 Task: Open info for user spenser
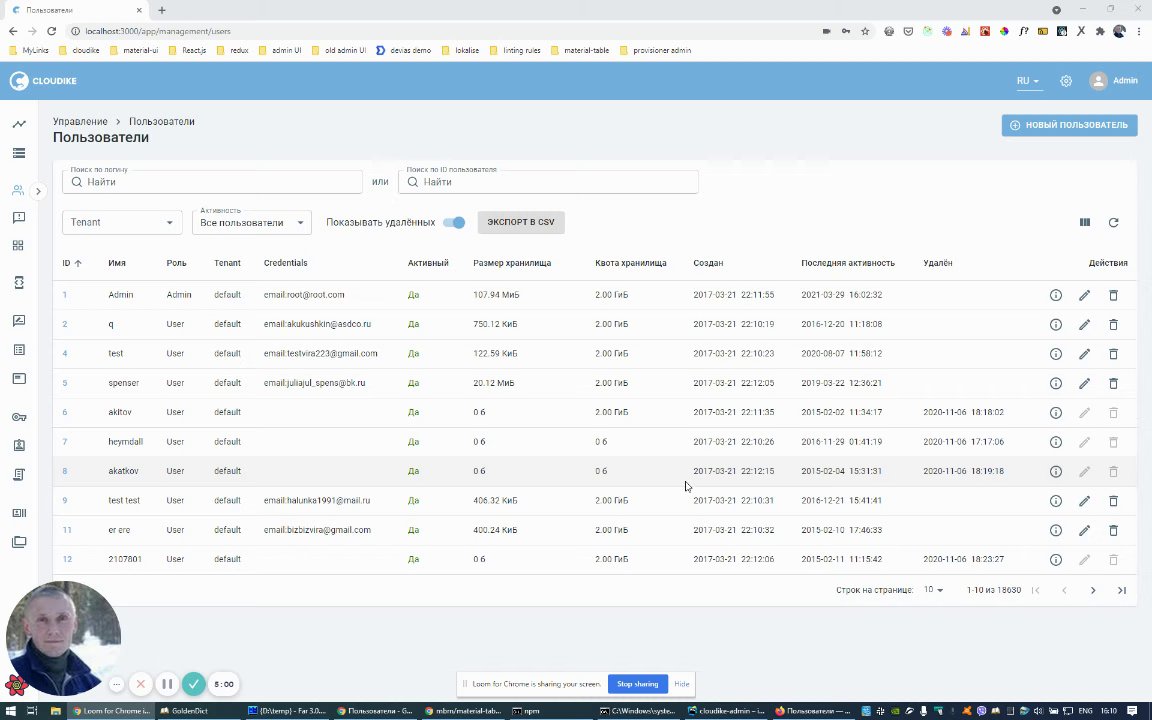[1056, 383]
